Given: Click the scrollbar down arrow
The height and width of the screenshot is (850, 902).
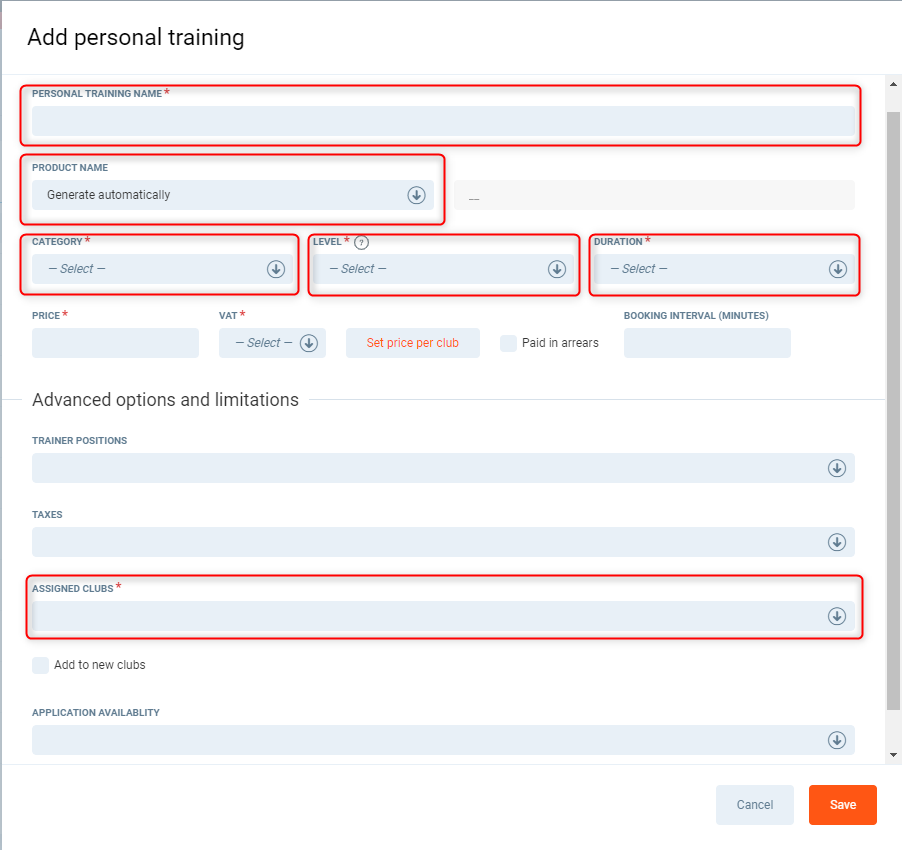Looking at the screenshot, I should 893,755.
